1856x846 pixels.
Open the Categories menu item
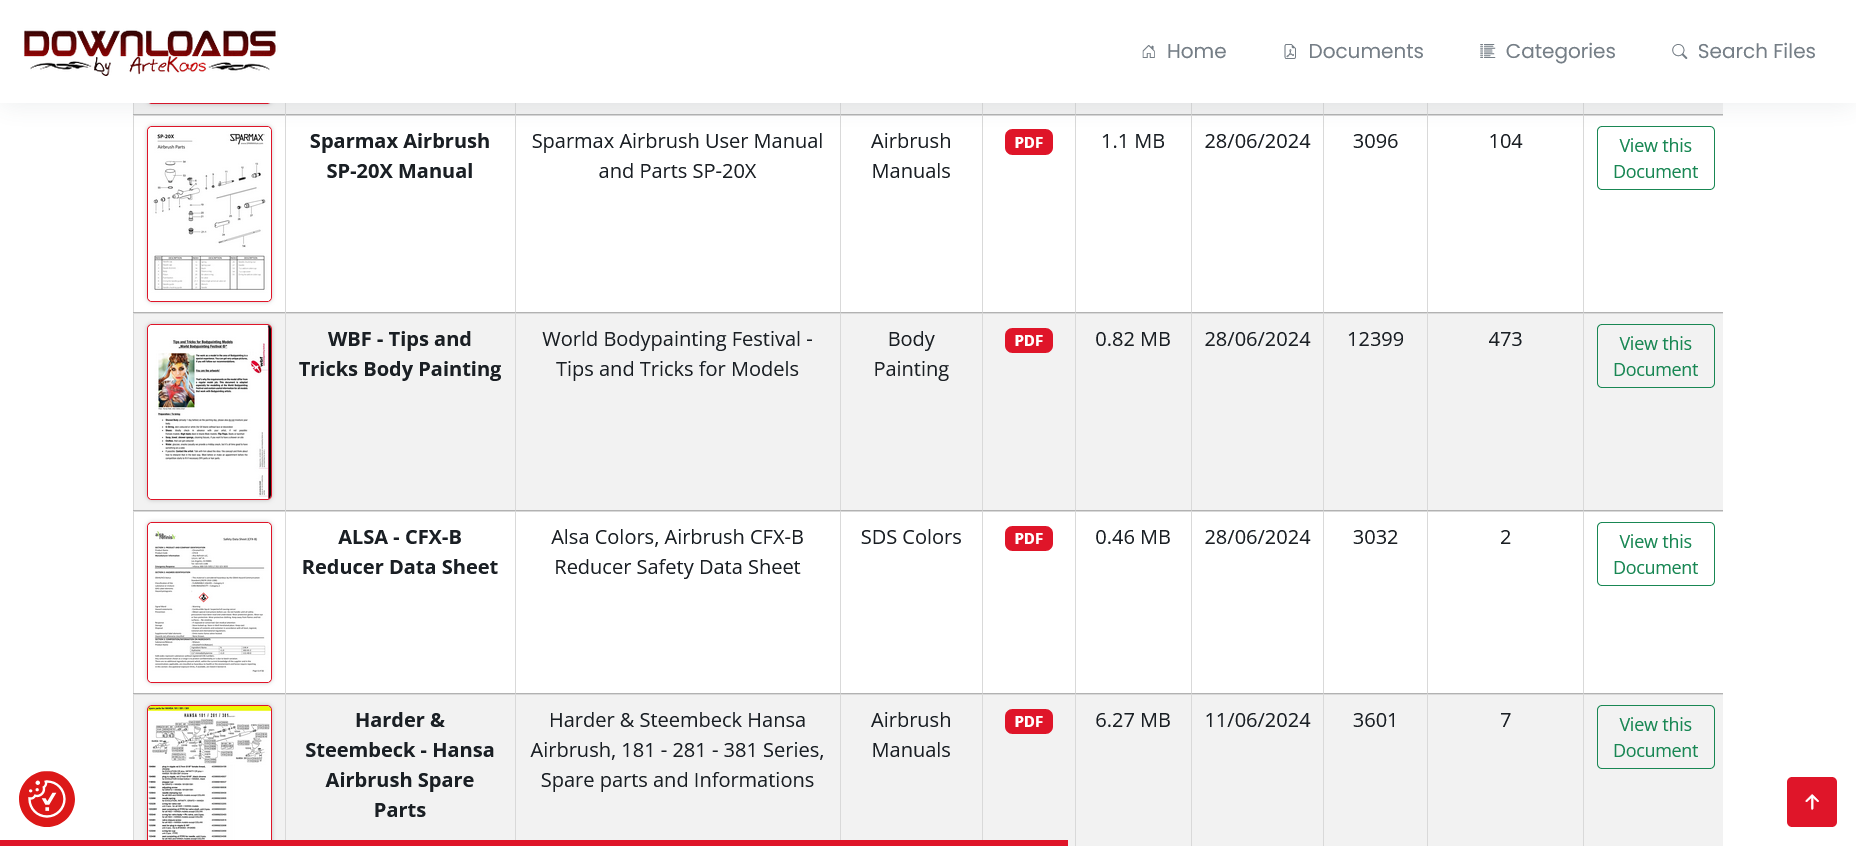tap(1548, 51)
